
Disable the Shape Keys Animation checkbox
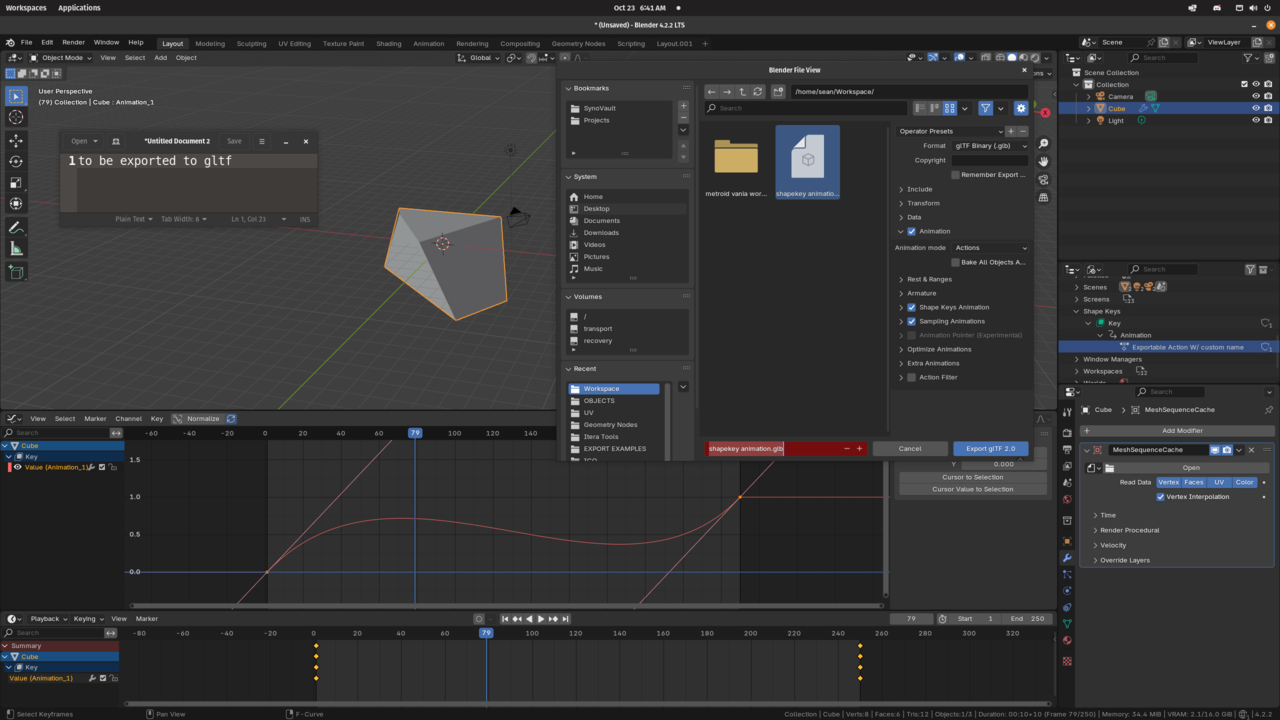pos(912,307)
